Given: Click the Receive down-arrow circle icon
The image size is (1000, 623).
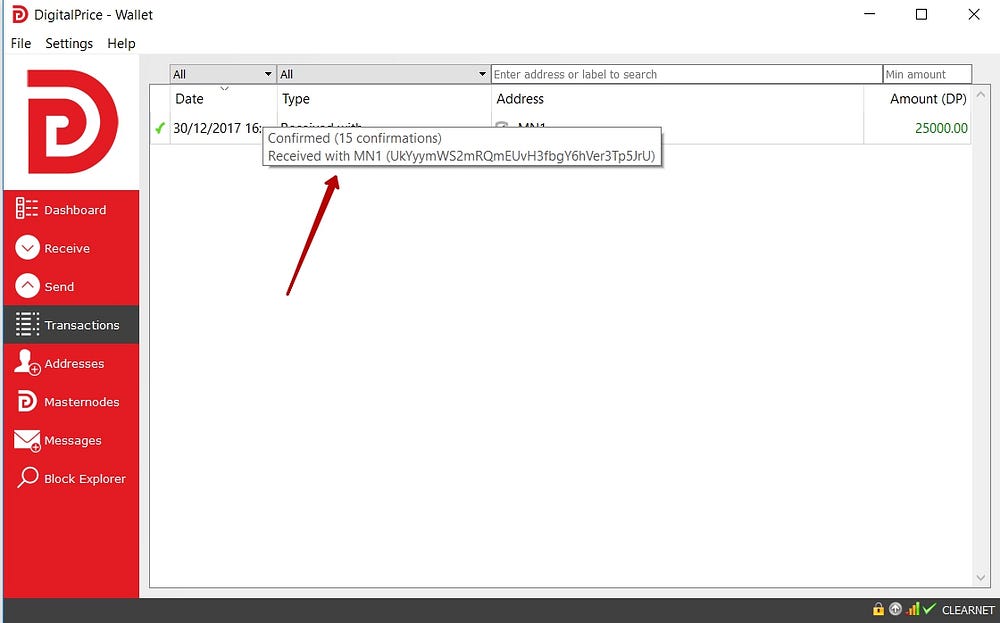Looking at the screenshot, I should (27, 247).
